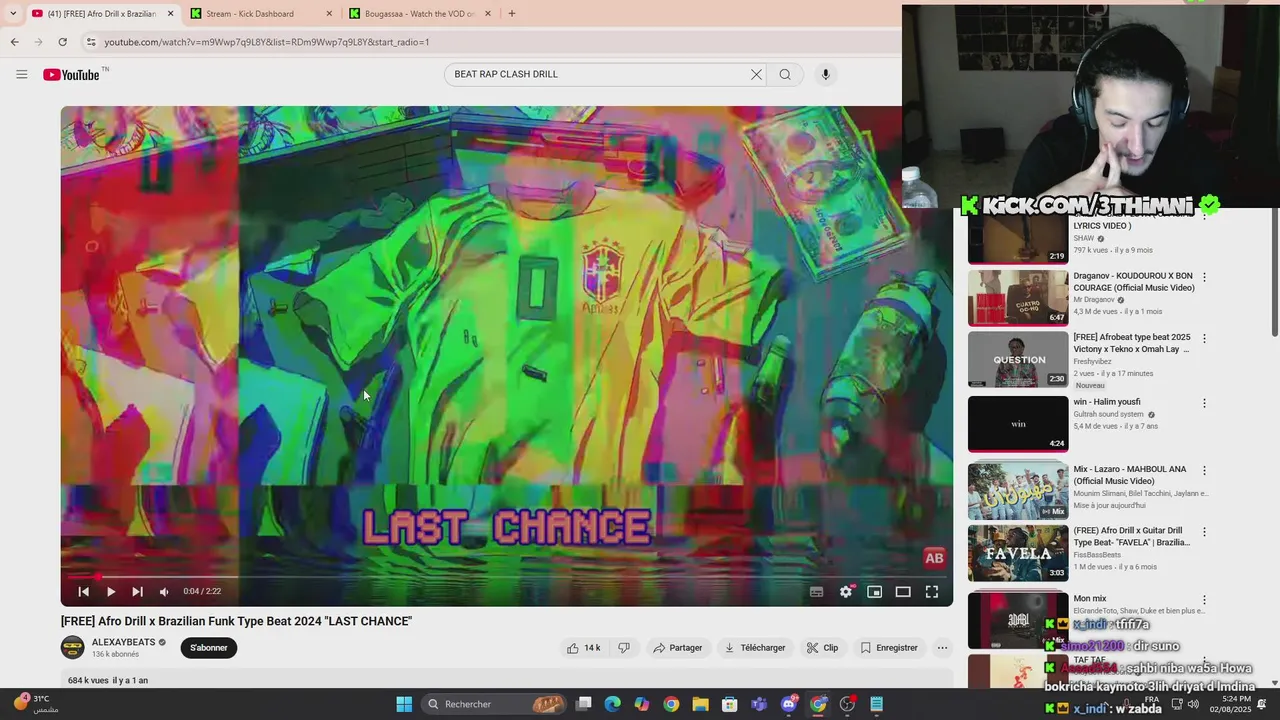Save video with Enregistrer
This screenshot has height=720, width=1280.
point(889,648)
